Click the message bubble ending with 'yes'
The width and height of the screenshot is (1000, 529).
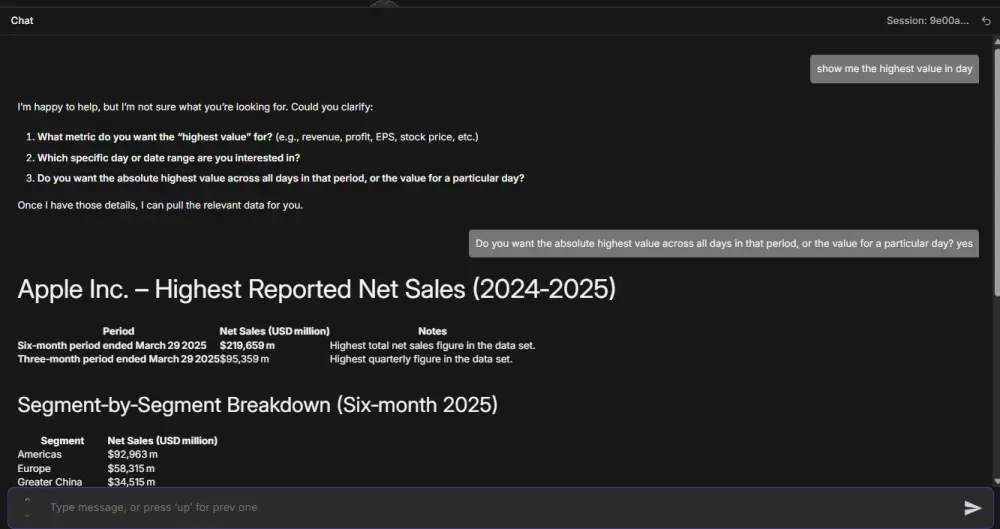(724, 244)
